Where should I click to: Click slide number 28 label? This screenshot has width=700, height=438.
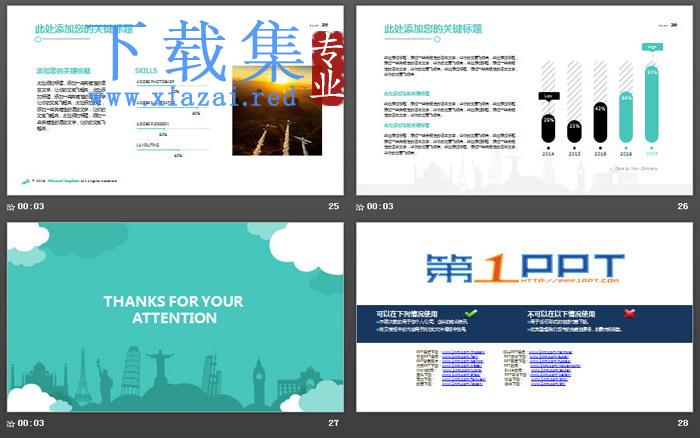(683, 423)
